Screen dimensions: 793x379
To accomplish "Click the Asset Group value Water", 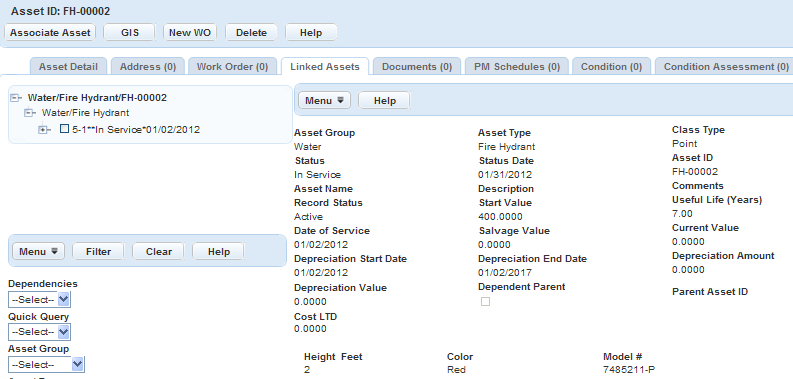I will 307,147.
